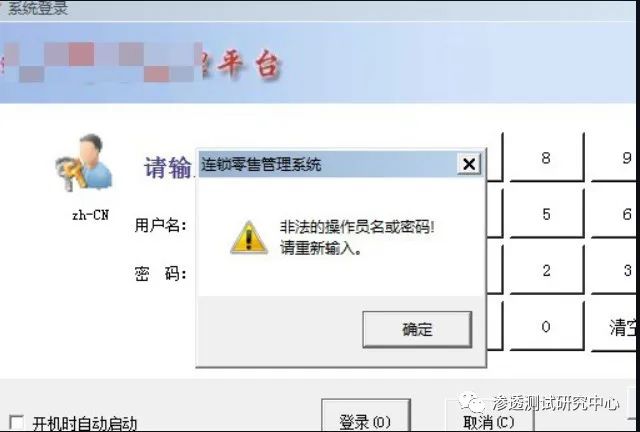Tap keypad number 0
Image resolution: width=640 pixels, height=432 pixels.
547,326
